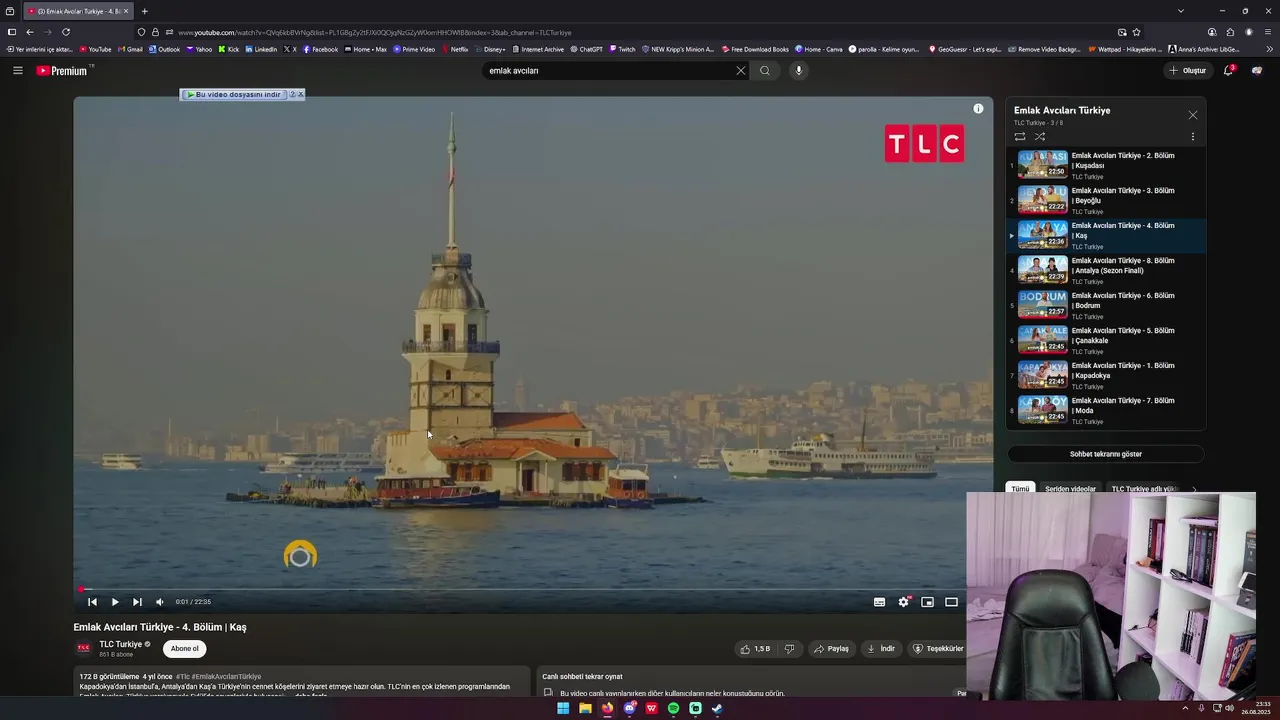Viewport: 1280px width, 720px height.
Task: Open playlist more options menu
Action: pyautogui.click(x=1192, y=136)
